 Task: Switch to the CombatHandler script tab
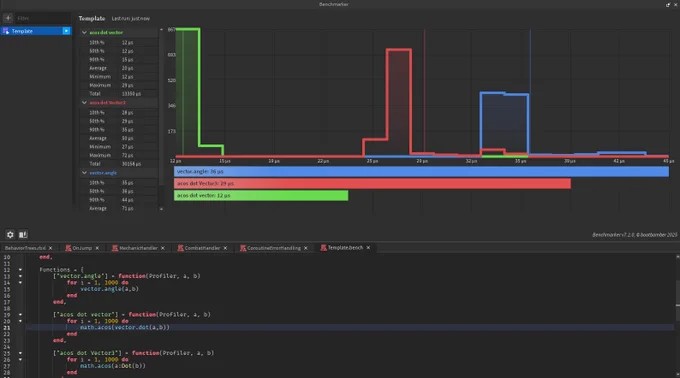[x=202, y=248]
